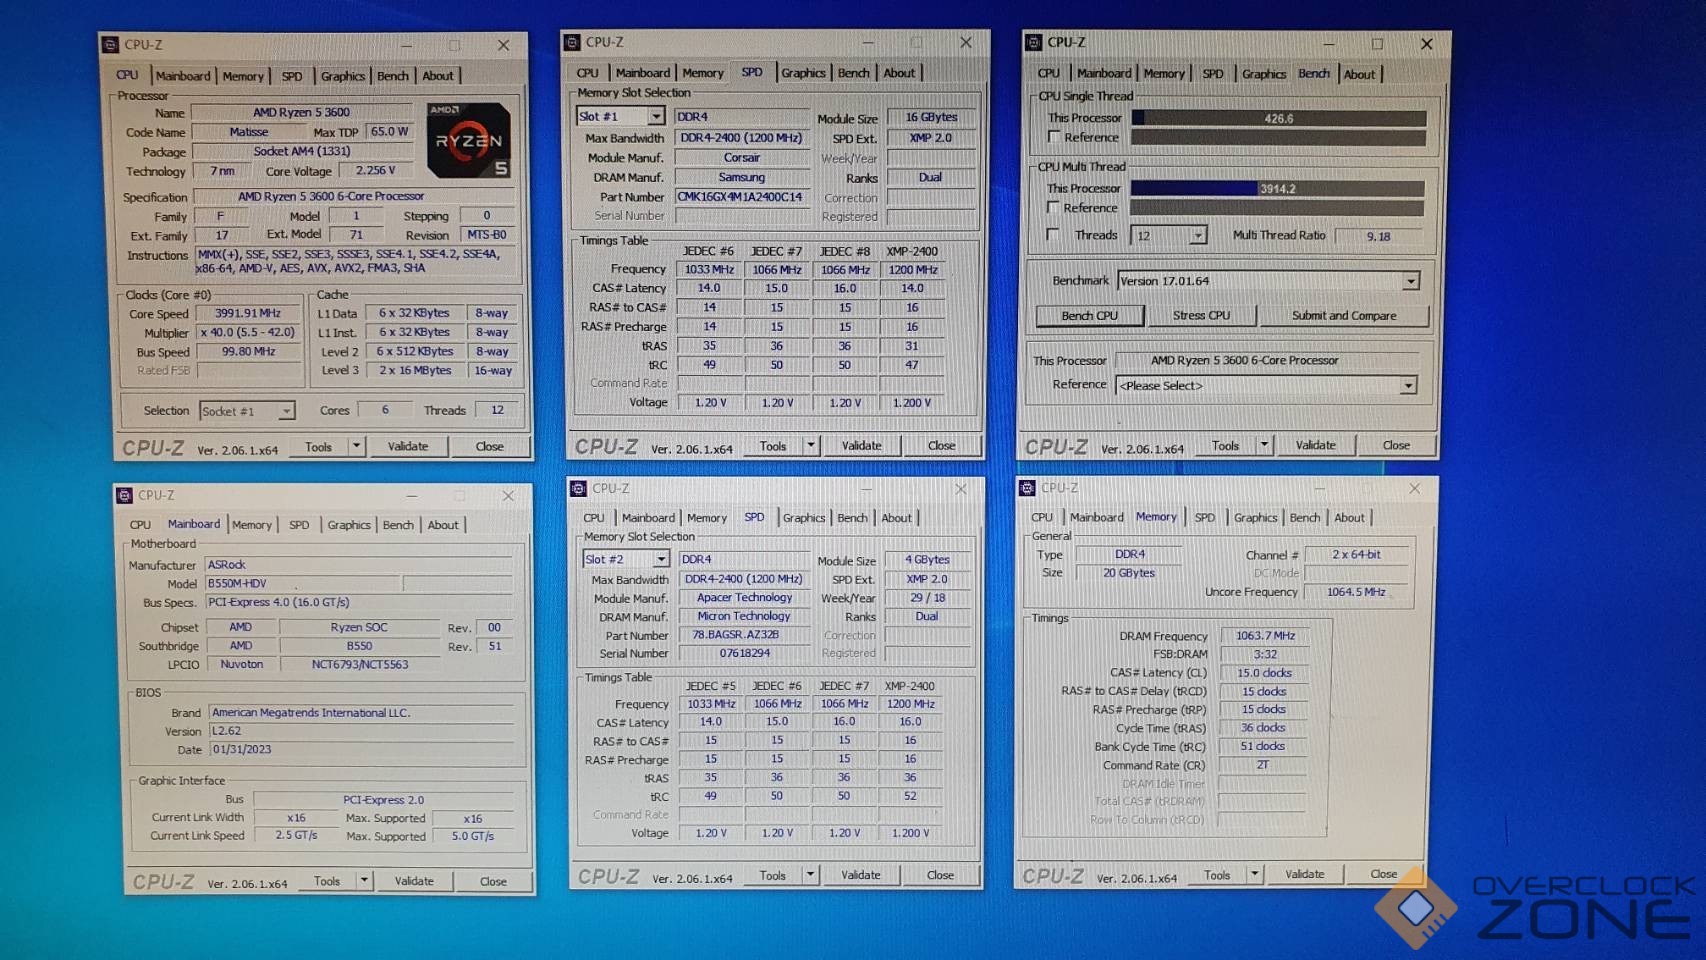Toggle the Threads checkbox in the Bench window
Viewport: 1706px width, 960px height.
(x=1053, y=235)
